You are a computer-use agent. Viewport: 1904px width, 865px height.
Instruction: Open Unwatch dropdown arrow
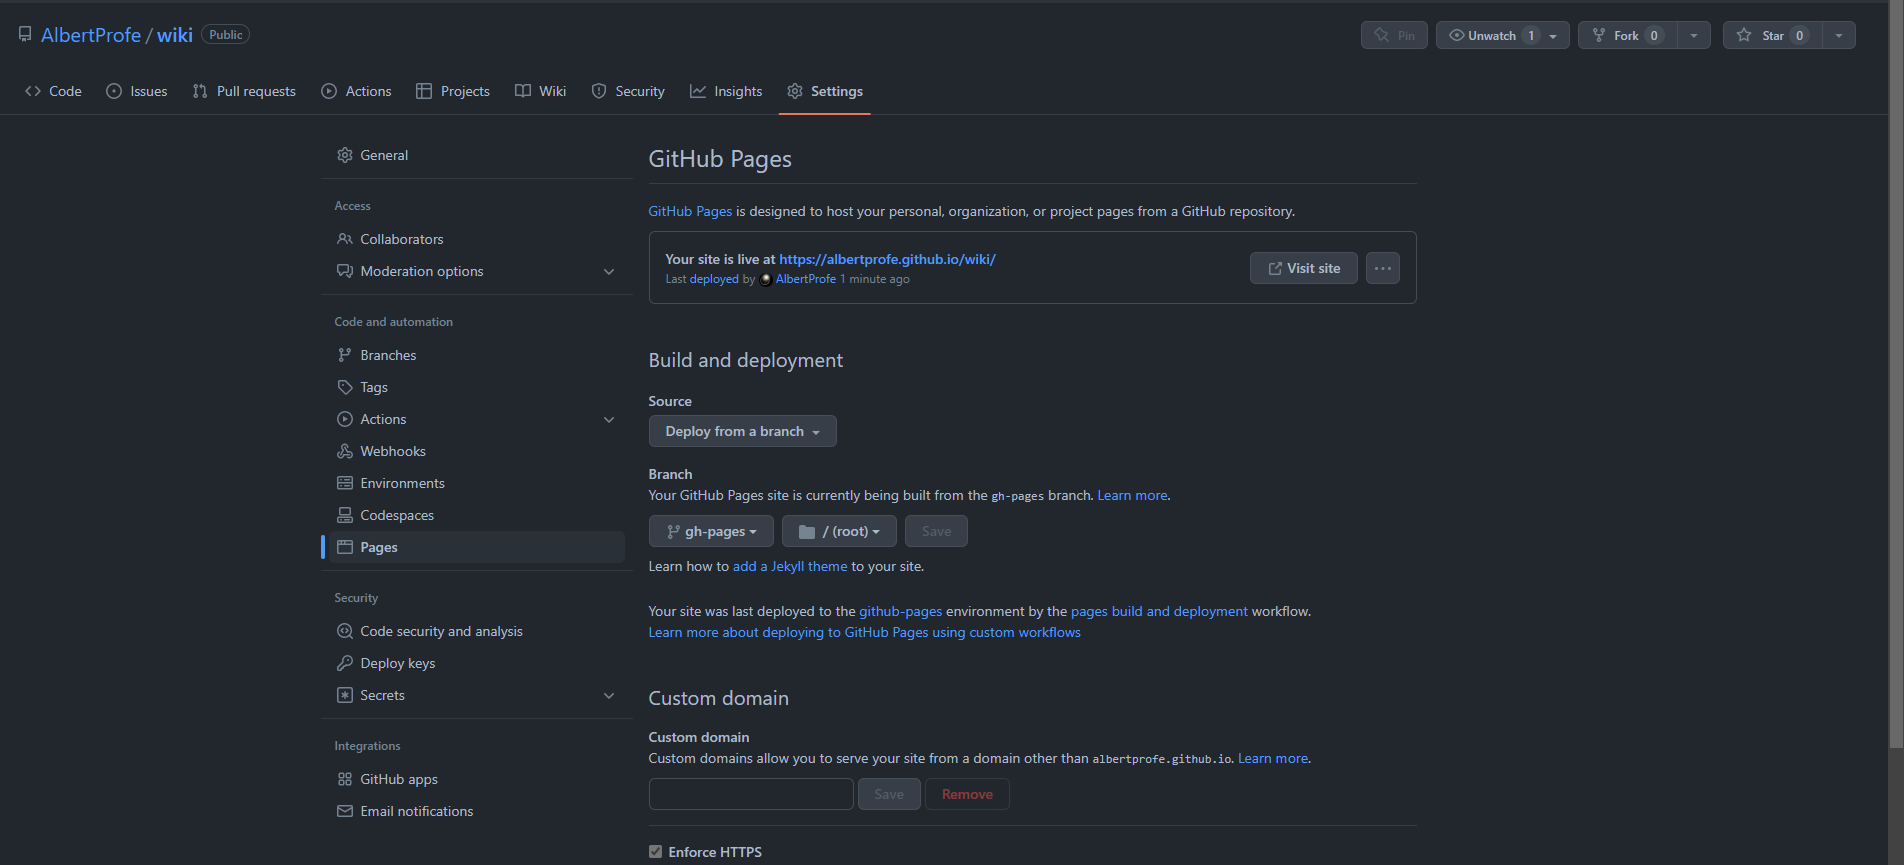(1553, 35)
